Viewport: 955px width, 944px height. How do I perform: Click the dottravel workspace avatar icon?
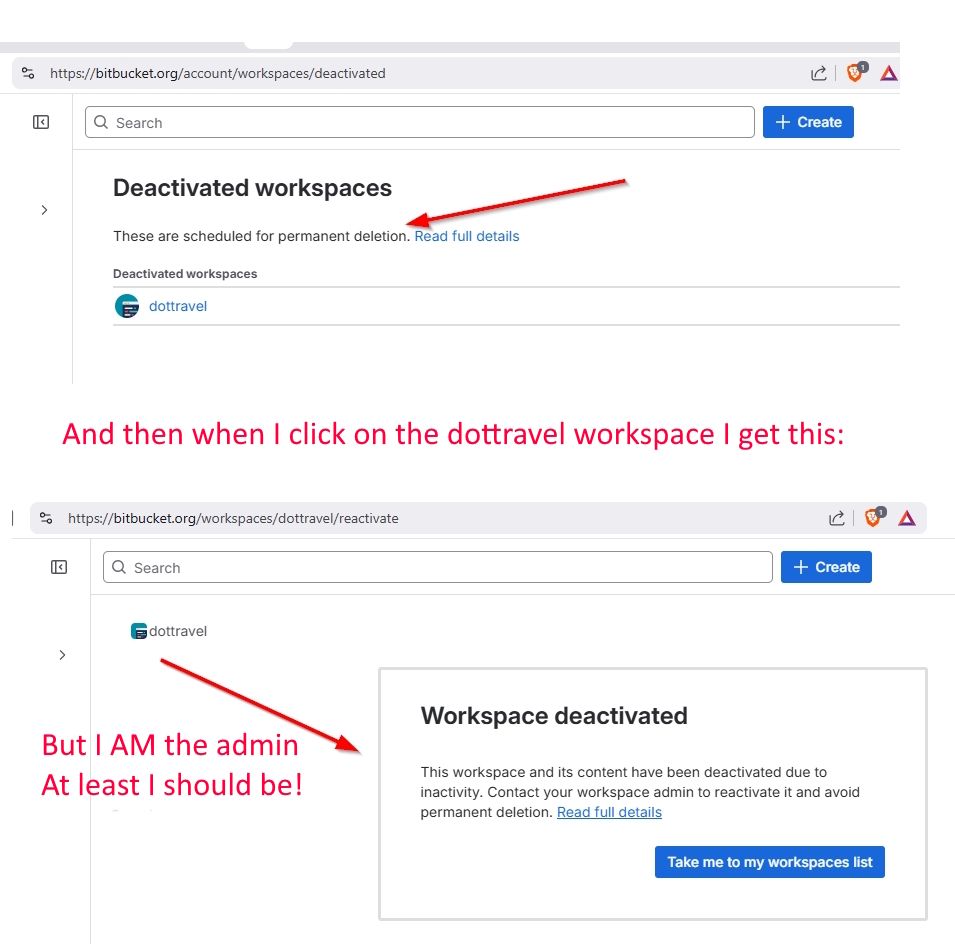coord(125,305)
